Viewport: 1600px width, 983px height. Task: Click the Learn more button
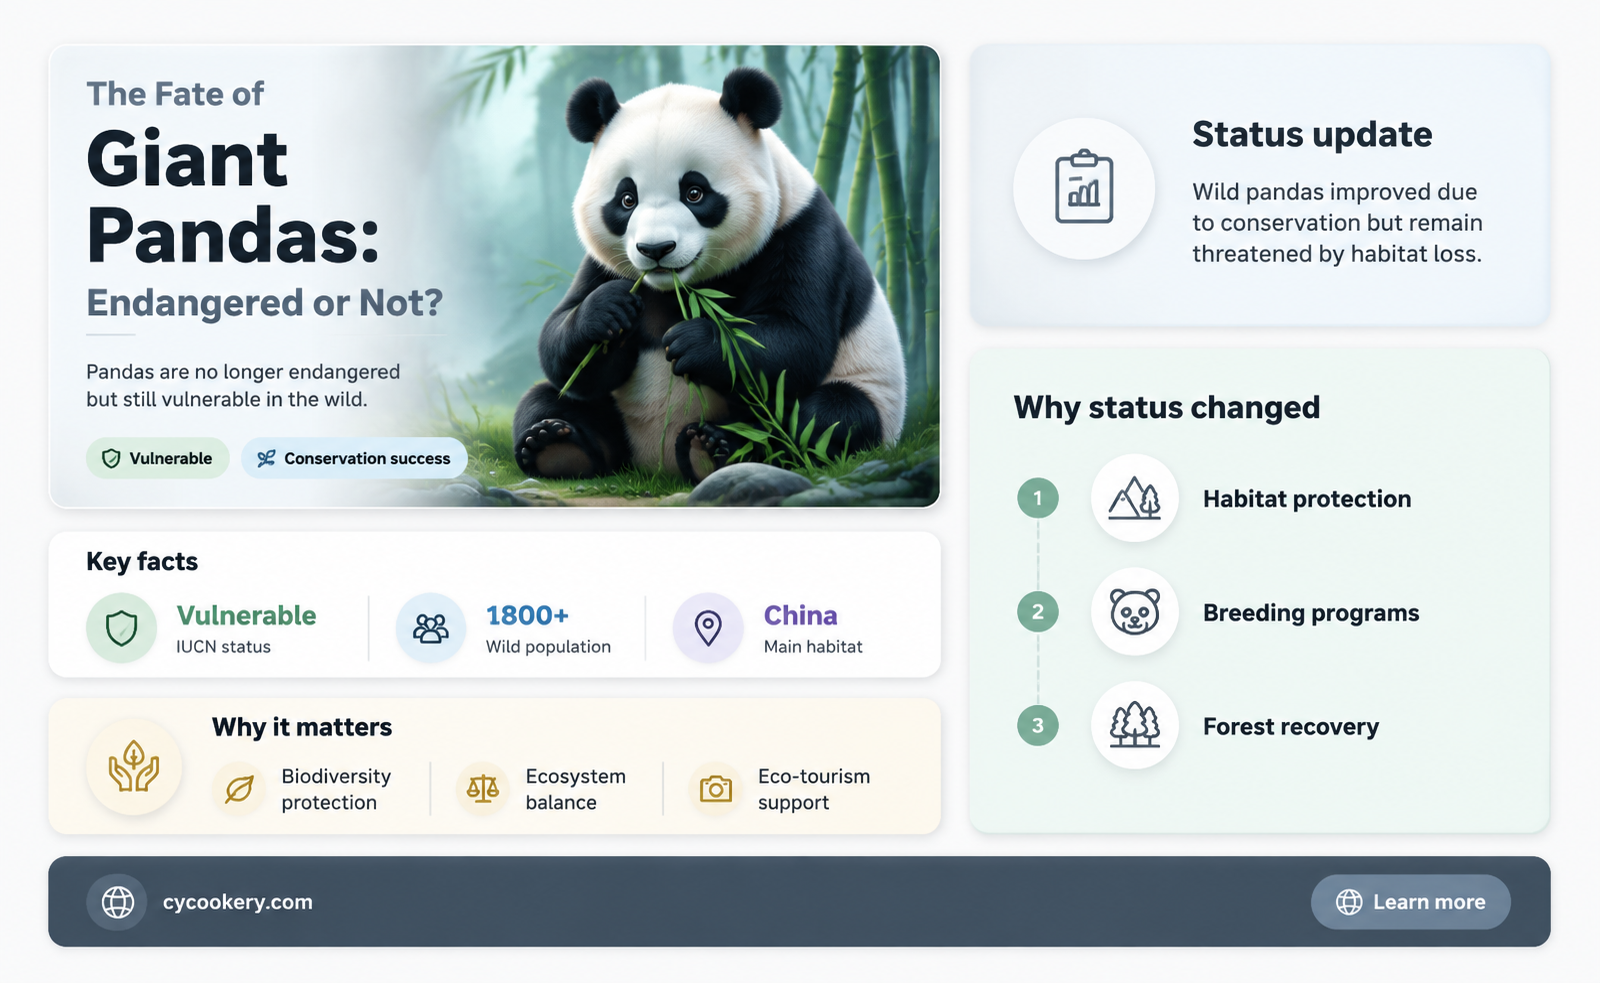click(x=1410, y=902)
